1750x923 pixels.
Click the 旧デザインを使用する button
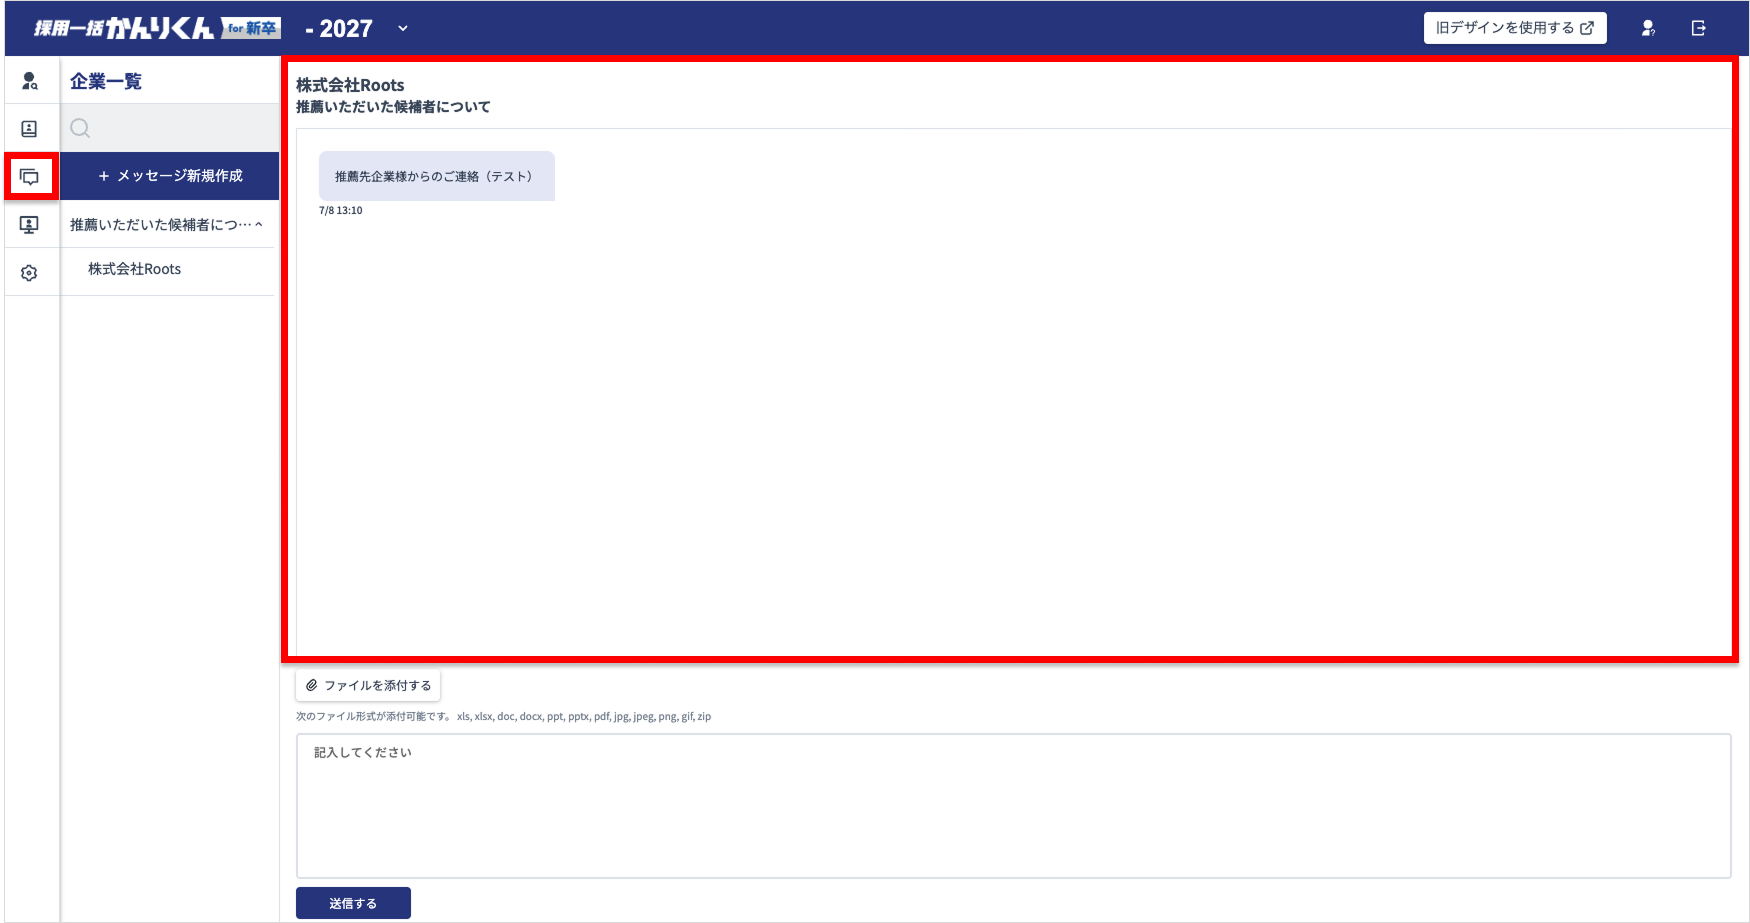point(1514,28)
